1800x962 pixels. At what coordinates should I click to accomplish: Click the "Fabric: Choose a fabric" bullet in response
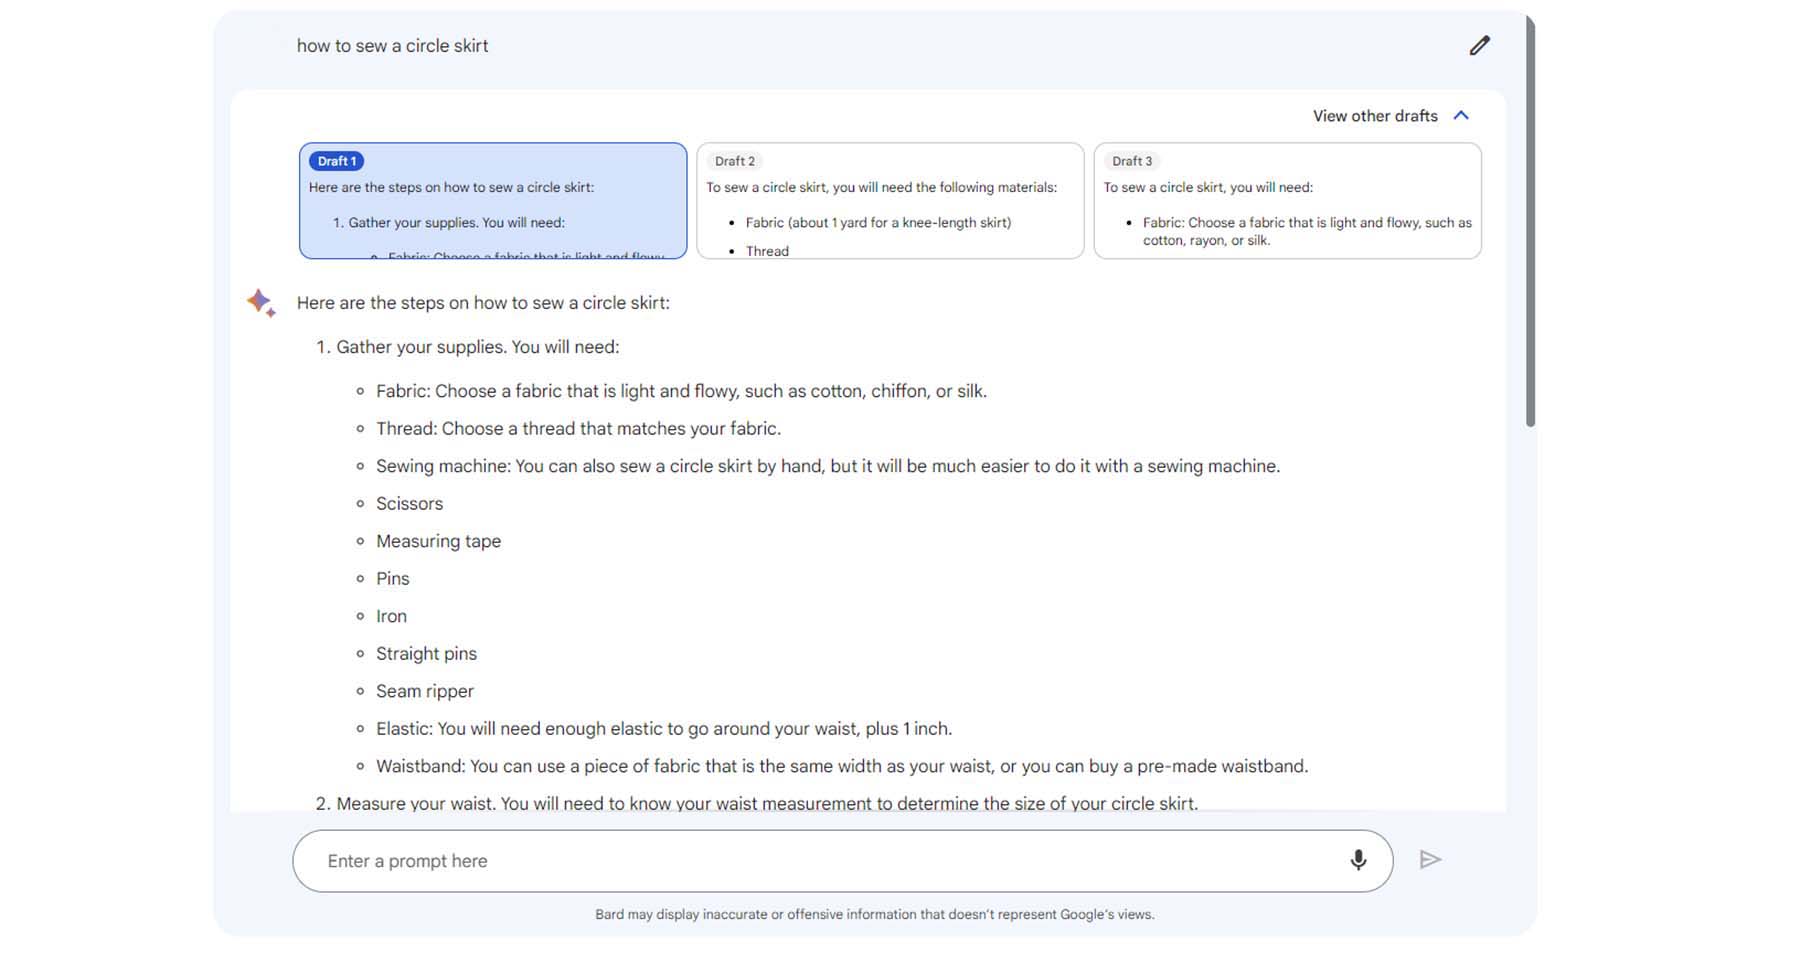(x=680, y=391)
